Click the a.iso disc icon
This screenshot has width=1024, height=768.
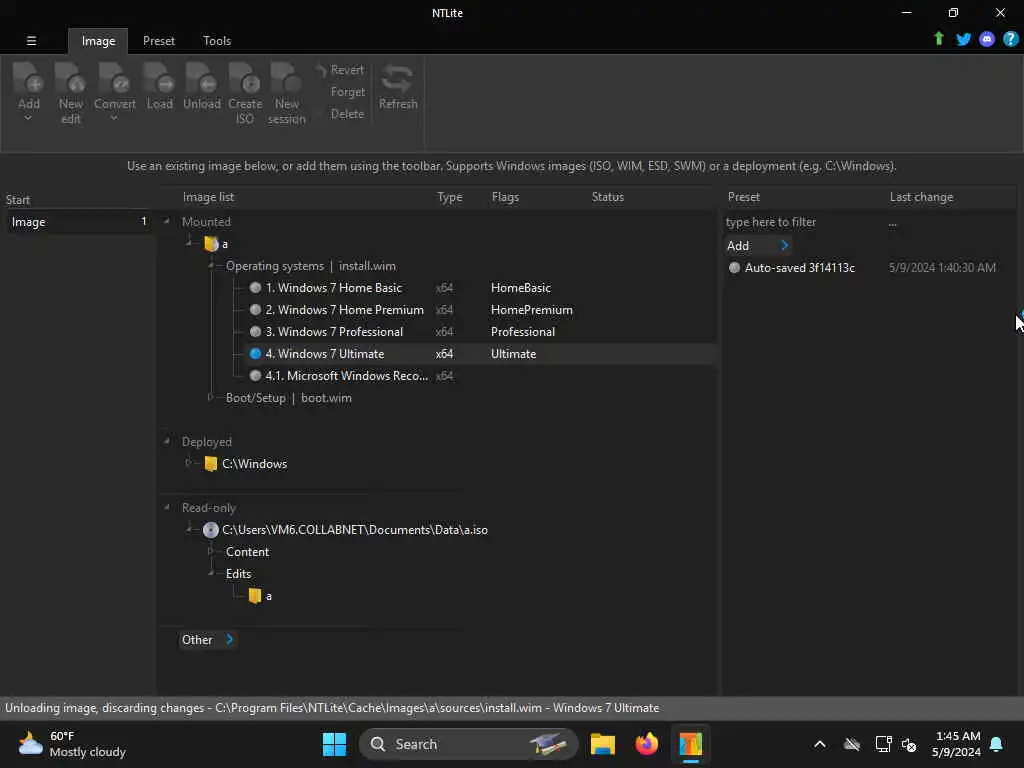click(210, 530)
